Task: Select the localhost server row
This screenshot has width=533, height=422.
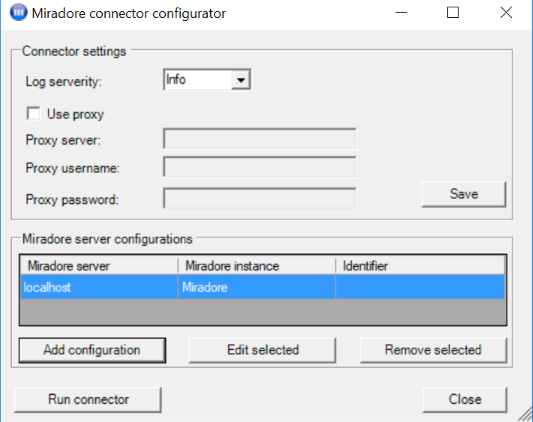Action: click(x=262, y=287)
